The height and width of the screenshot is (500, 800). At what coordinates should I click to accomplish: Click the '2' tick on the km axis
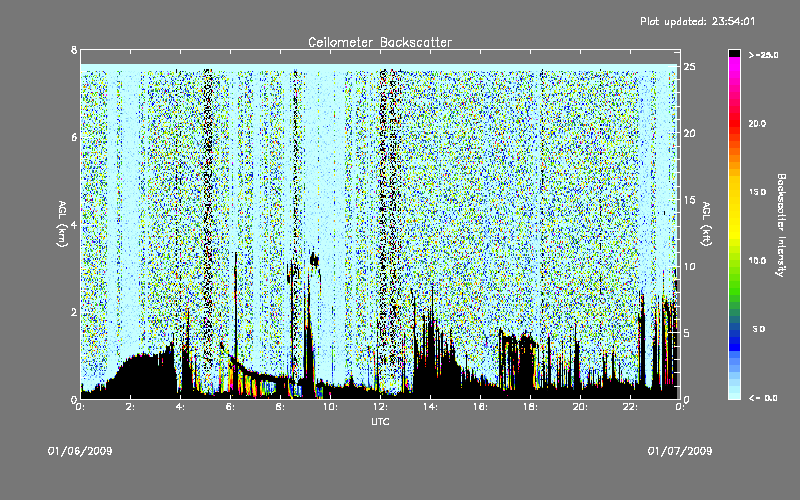pyautogui.click(x=74, y=312)
